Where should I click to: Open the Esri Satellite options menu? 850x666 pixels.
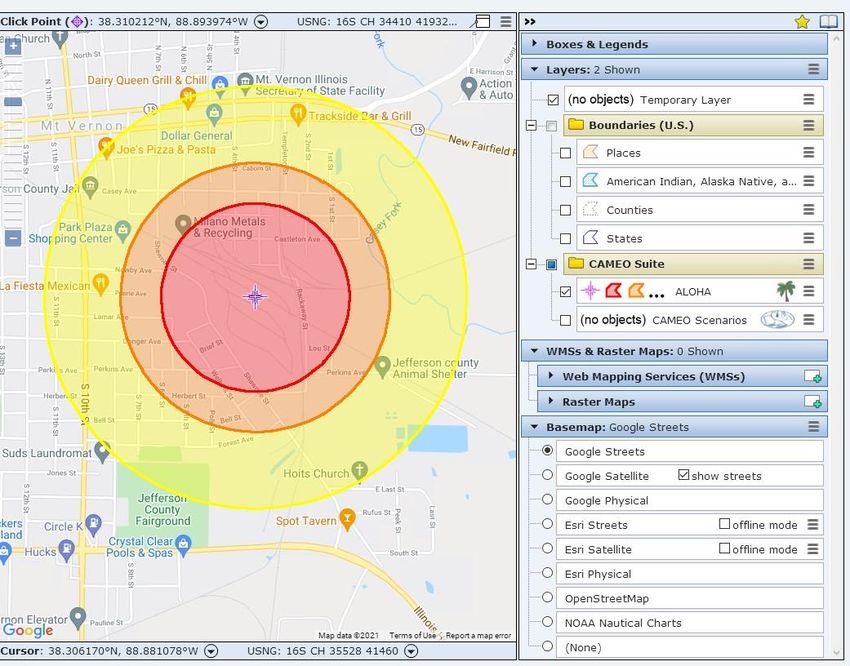812,549
